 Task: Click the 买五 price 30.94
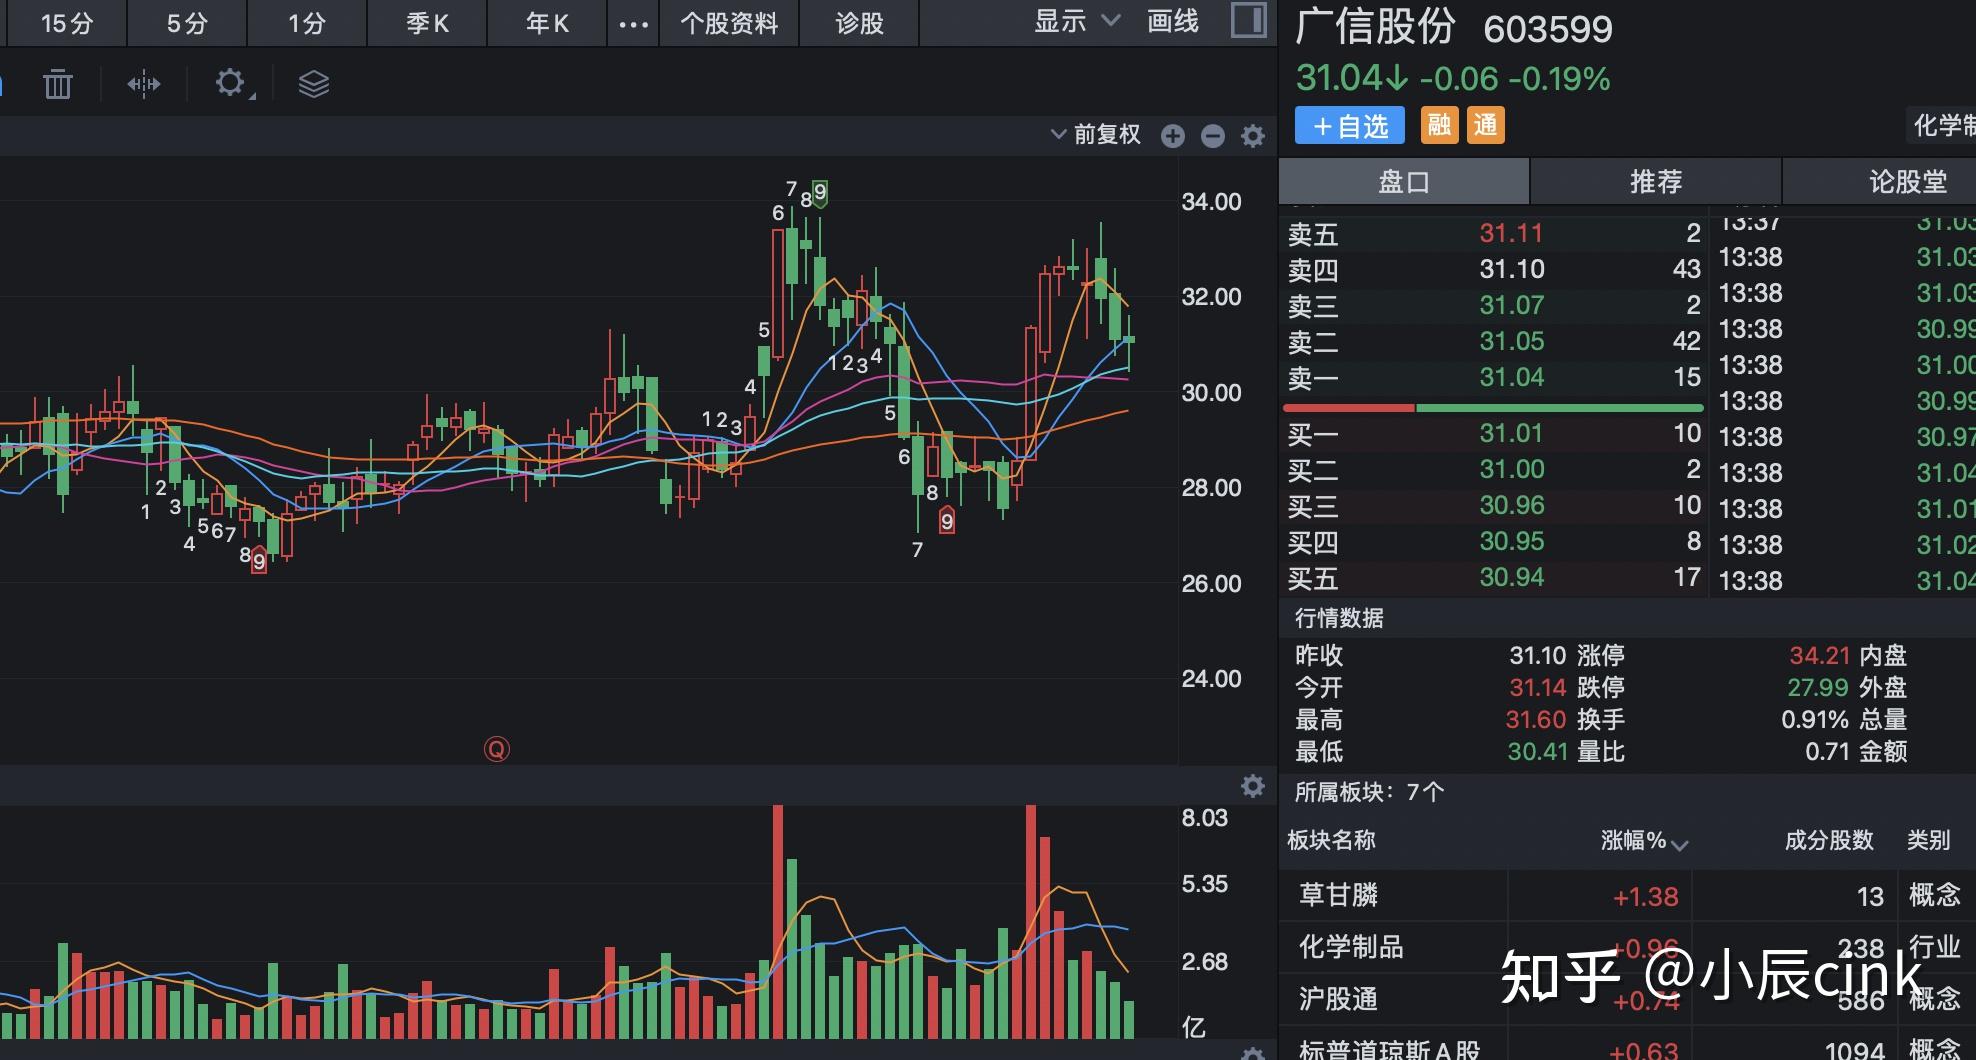click(1512, 577)
